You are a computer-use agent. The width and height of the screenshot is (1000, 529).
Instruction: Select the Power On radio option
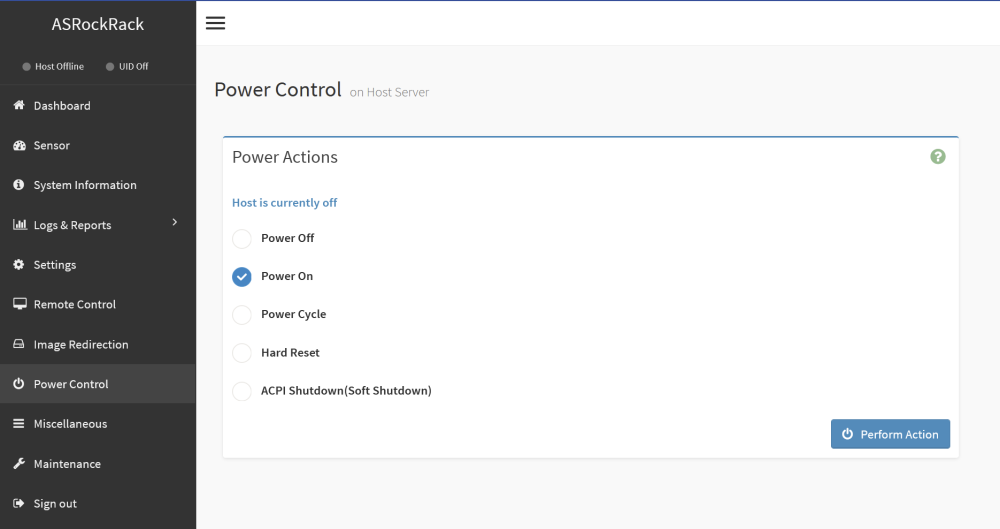[x=242, y=276]
